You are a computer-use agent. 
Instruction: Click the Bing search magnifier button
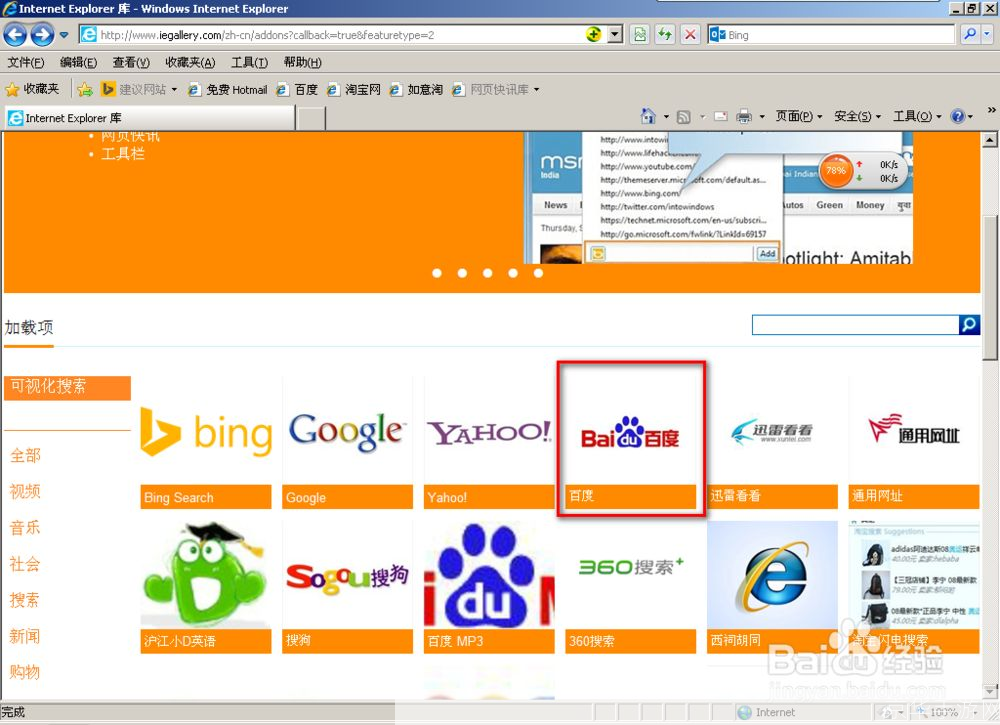point(970,35)
